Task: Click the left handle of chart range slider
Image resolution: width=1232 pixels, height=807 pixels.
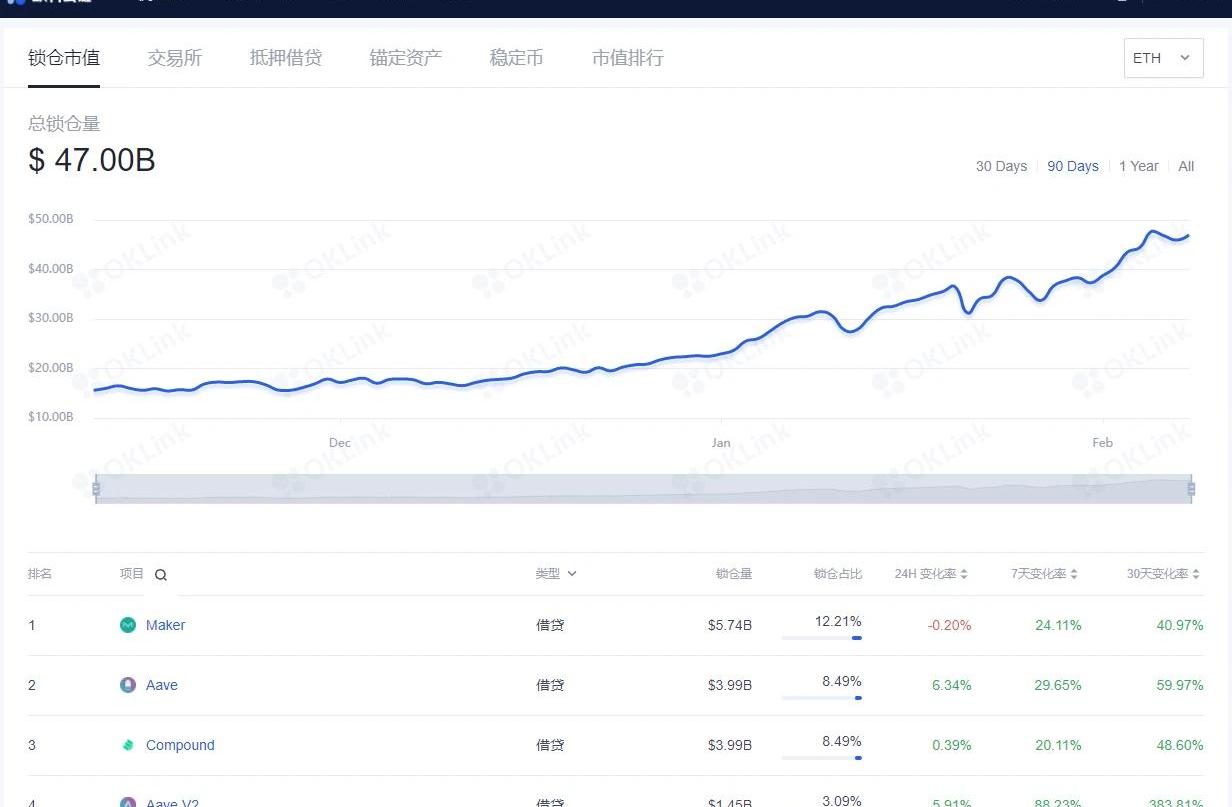Action: click(96, 488)
